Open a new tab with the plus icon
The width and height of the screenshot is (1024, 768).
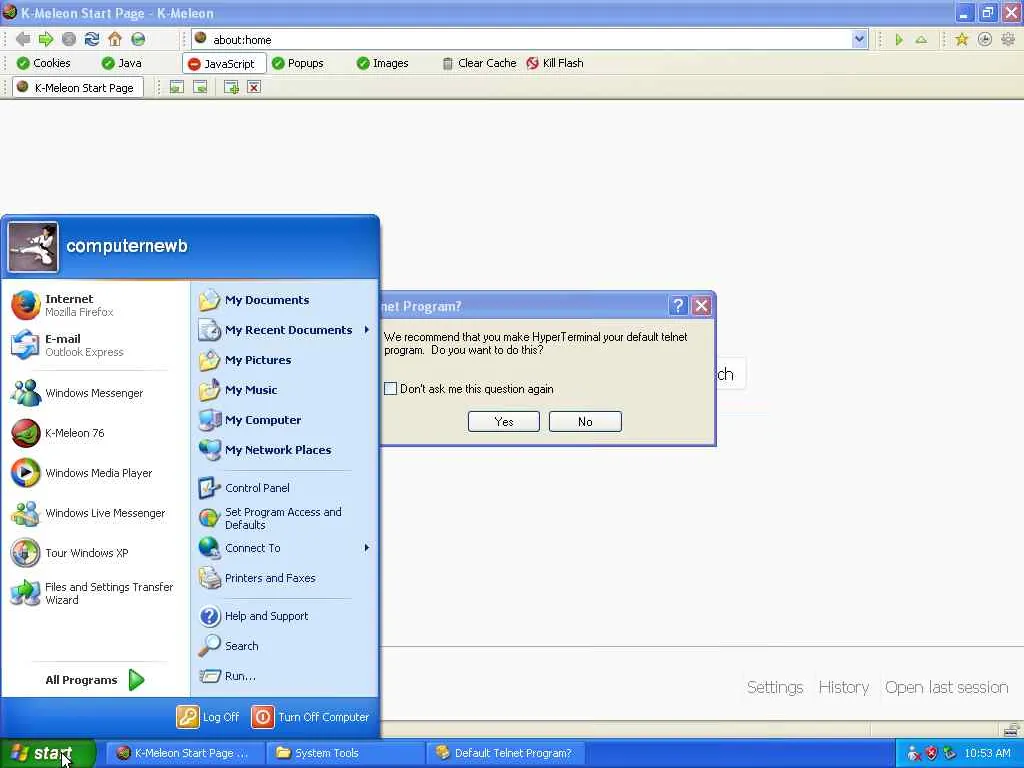(231, 87)
